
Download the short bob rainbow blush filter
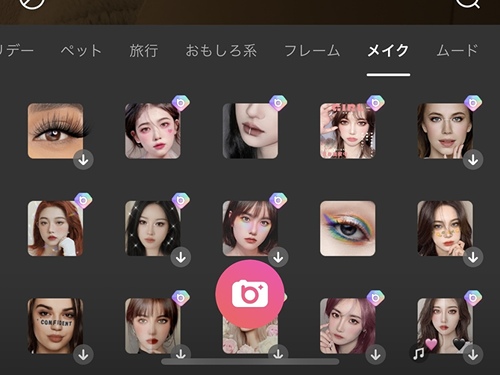click(x=278, y=257)
